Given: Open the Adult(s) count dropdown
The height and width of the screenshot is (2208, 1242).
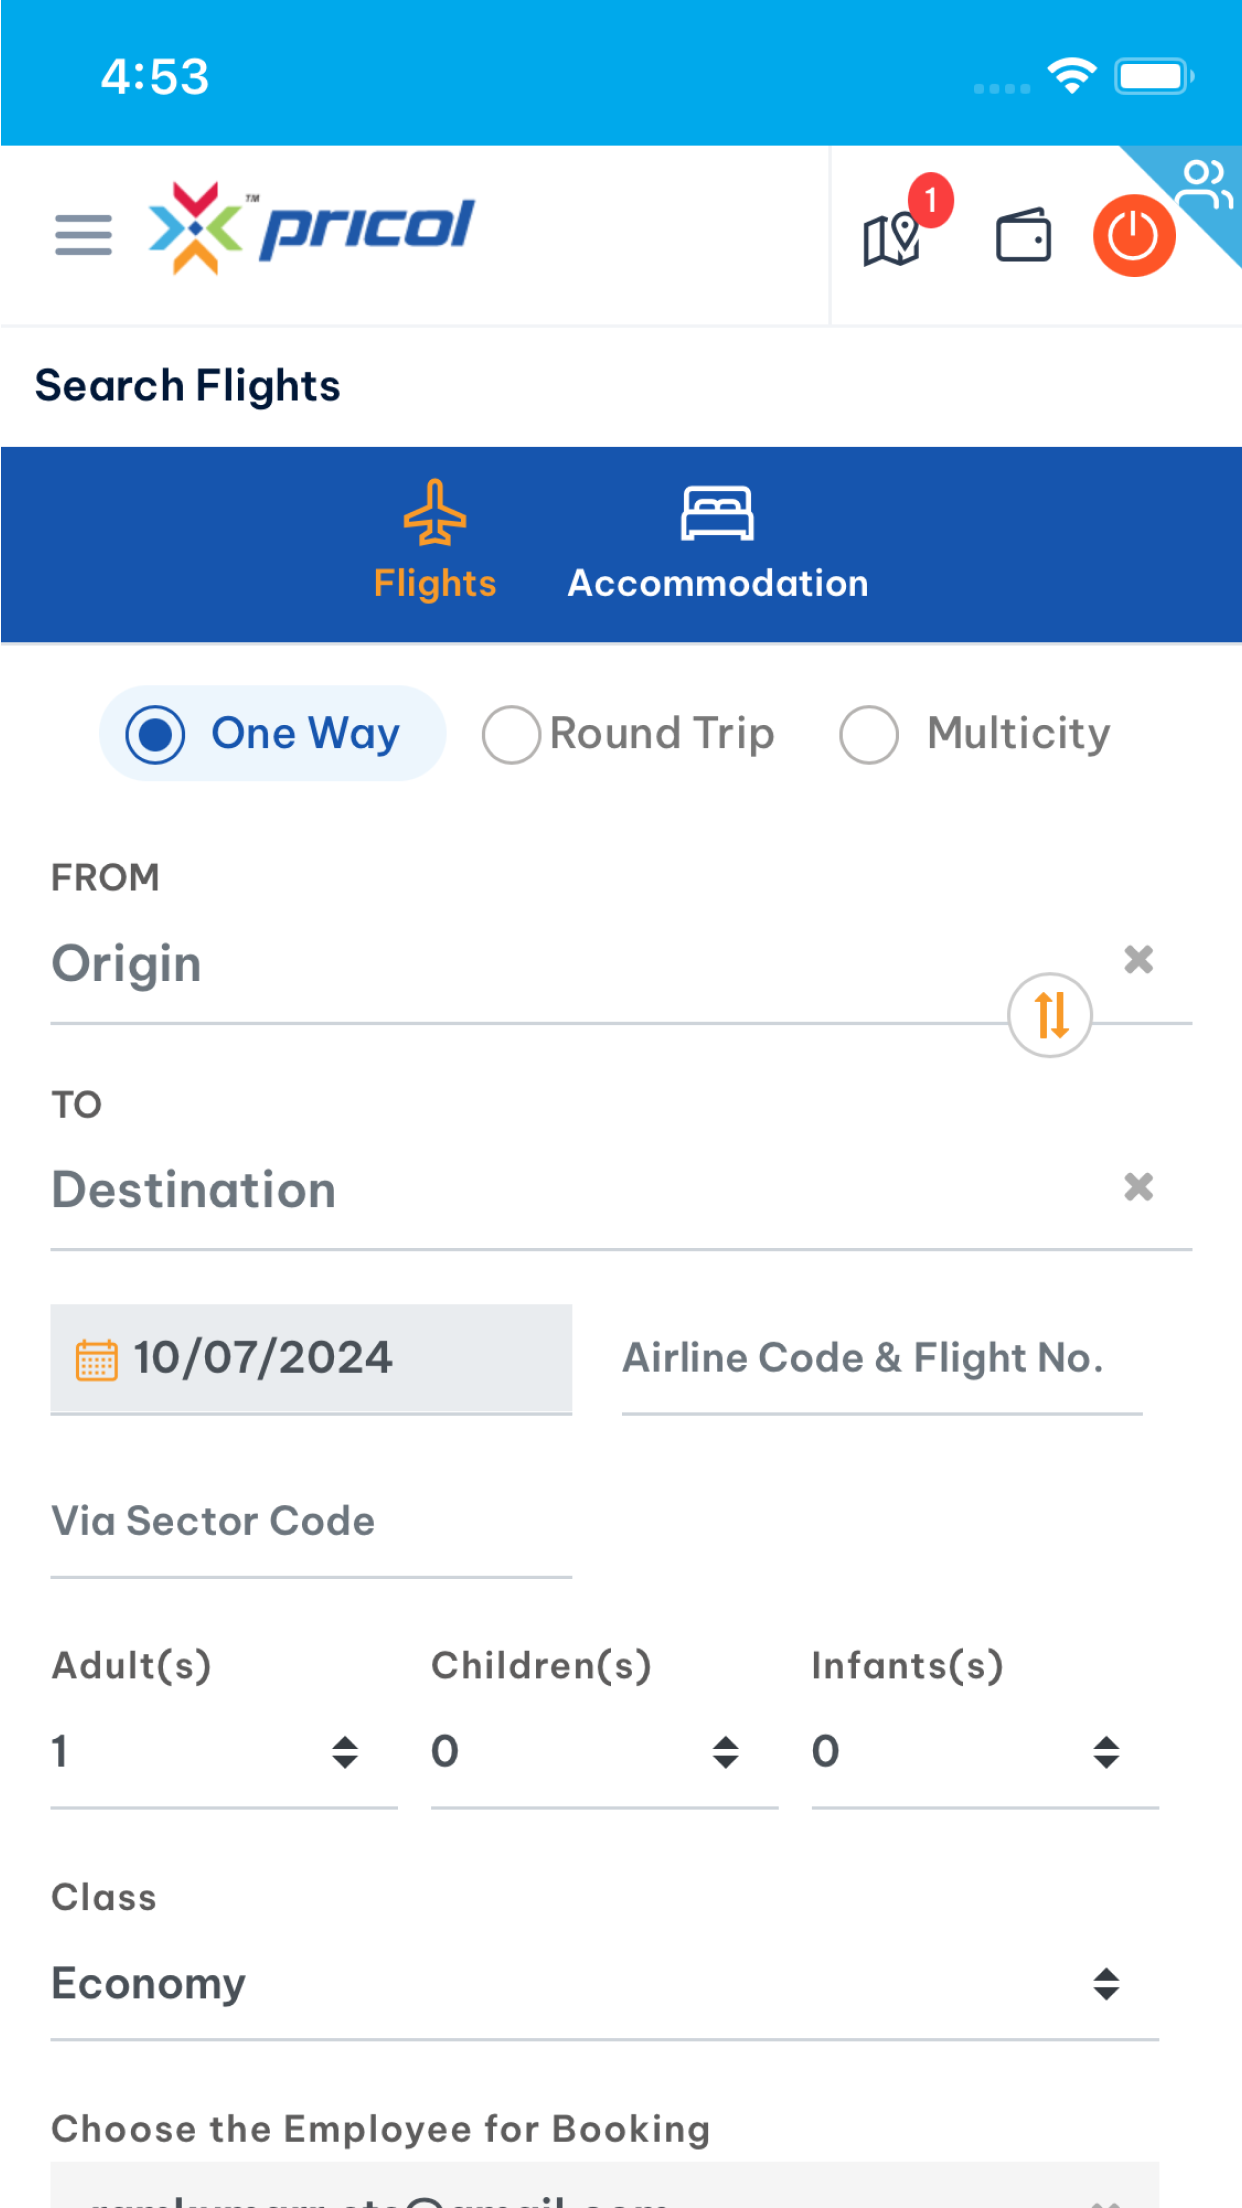Looking at the screenshot, I should pos(224,1752).
